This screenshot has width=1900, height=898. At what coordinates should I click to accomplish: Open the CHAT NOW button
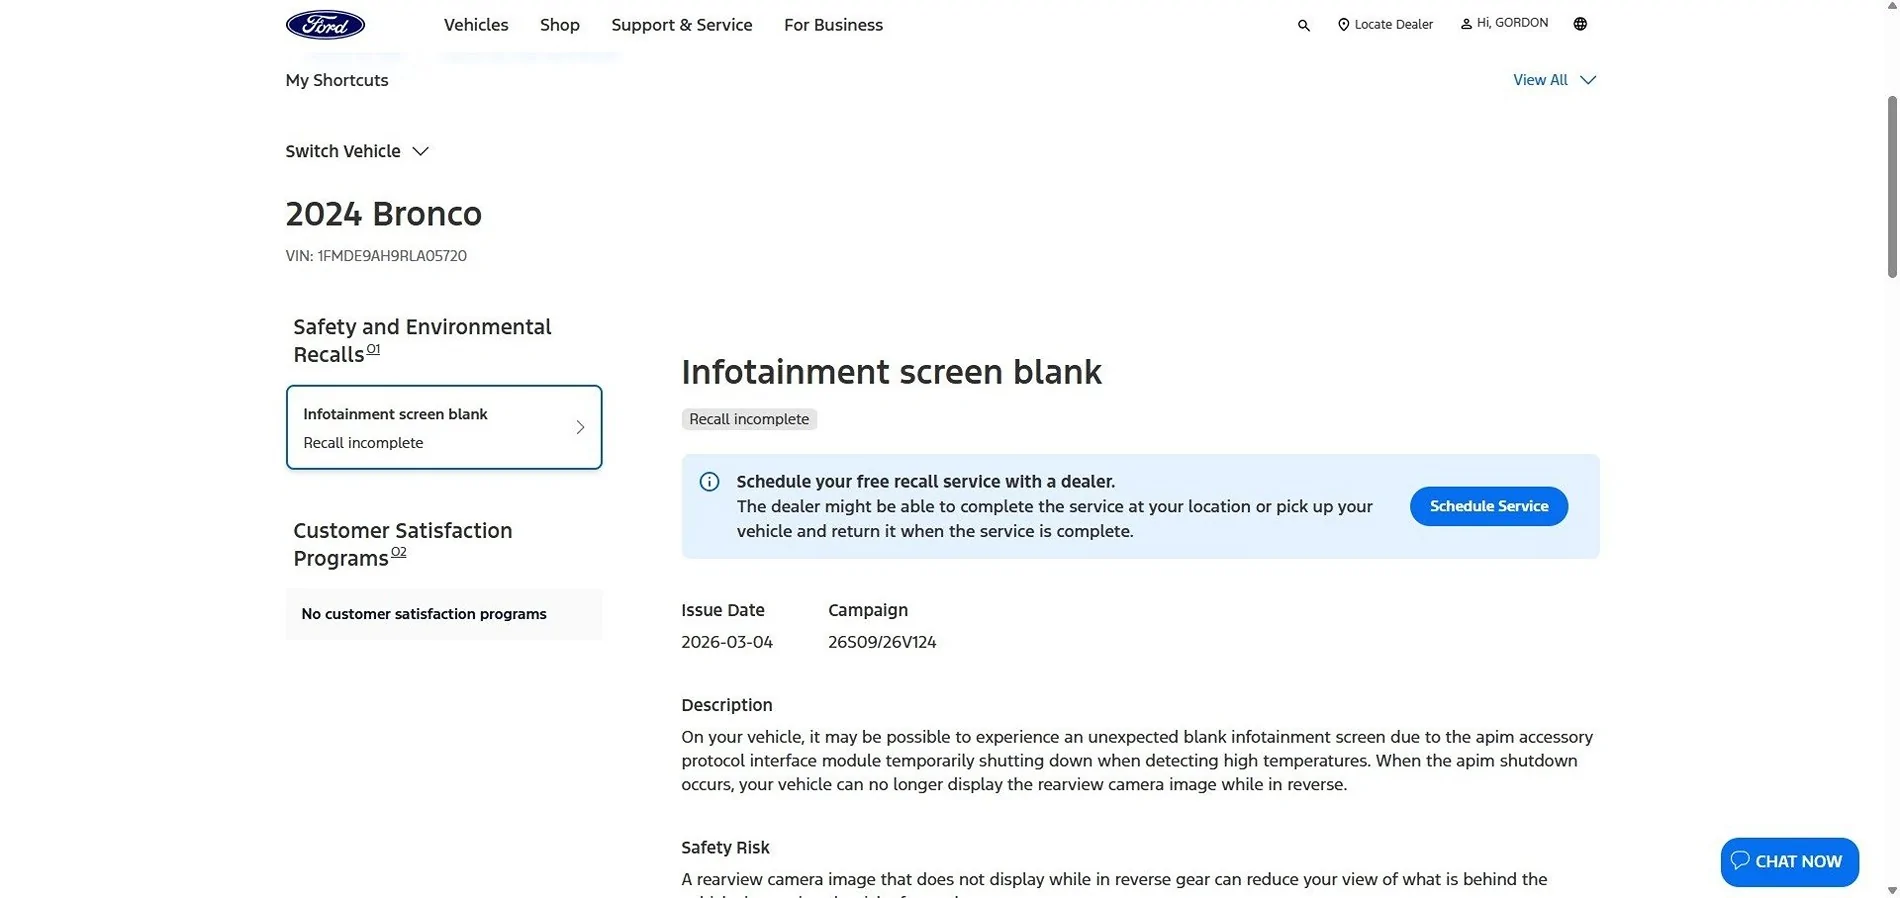pyautogui.click(x=1789, y=861)
